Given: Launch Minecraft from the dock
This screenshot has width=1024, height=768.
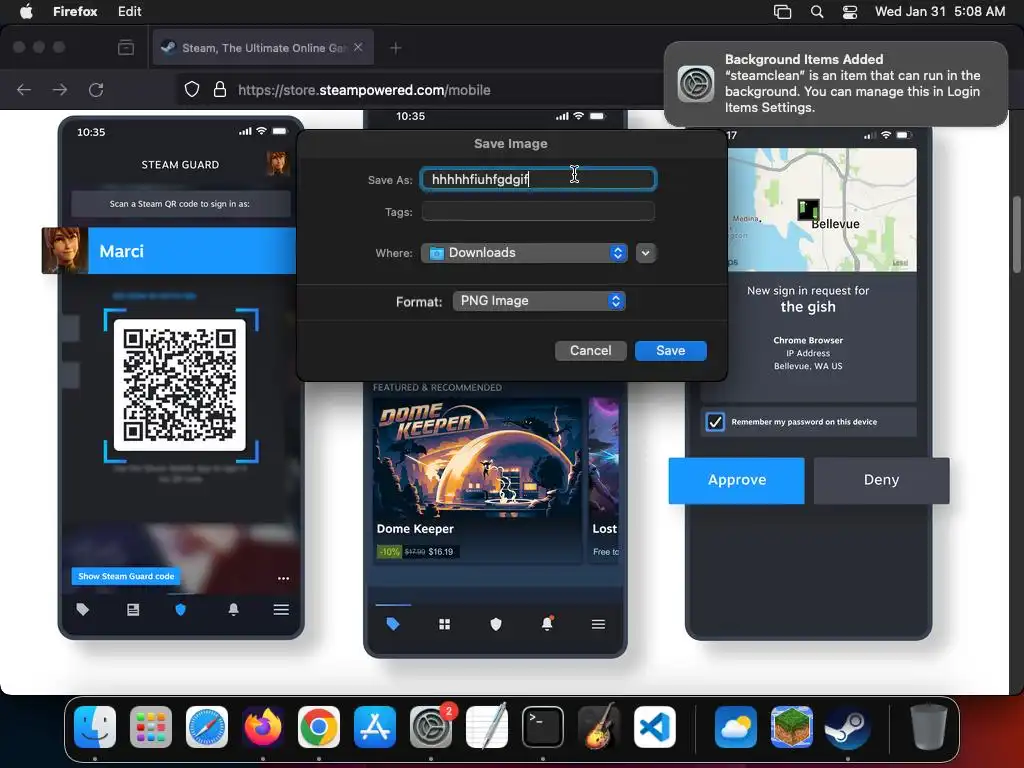Looking at the screenshot, I should [x=792, y=727].
